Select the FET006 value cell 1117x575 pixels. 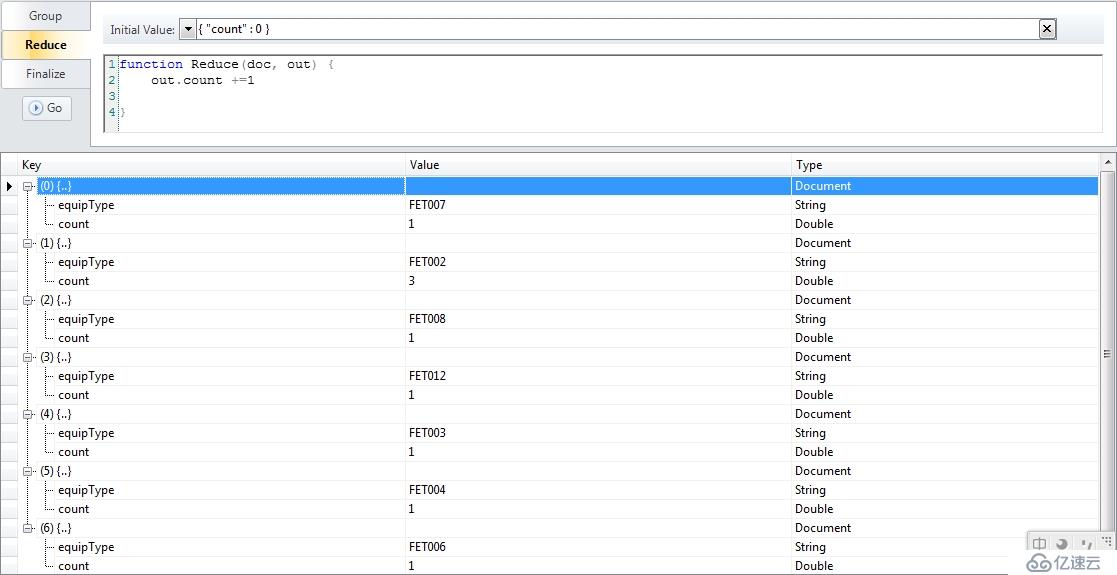click(598, 547)
